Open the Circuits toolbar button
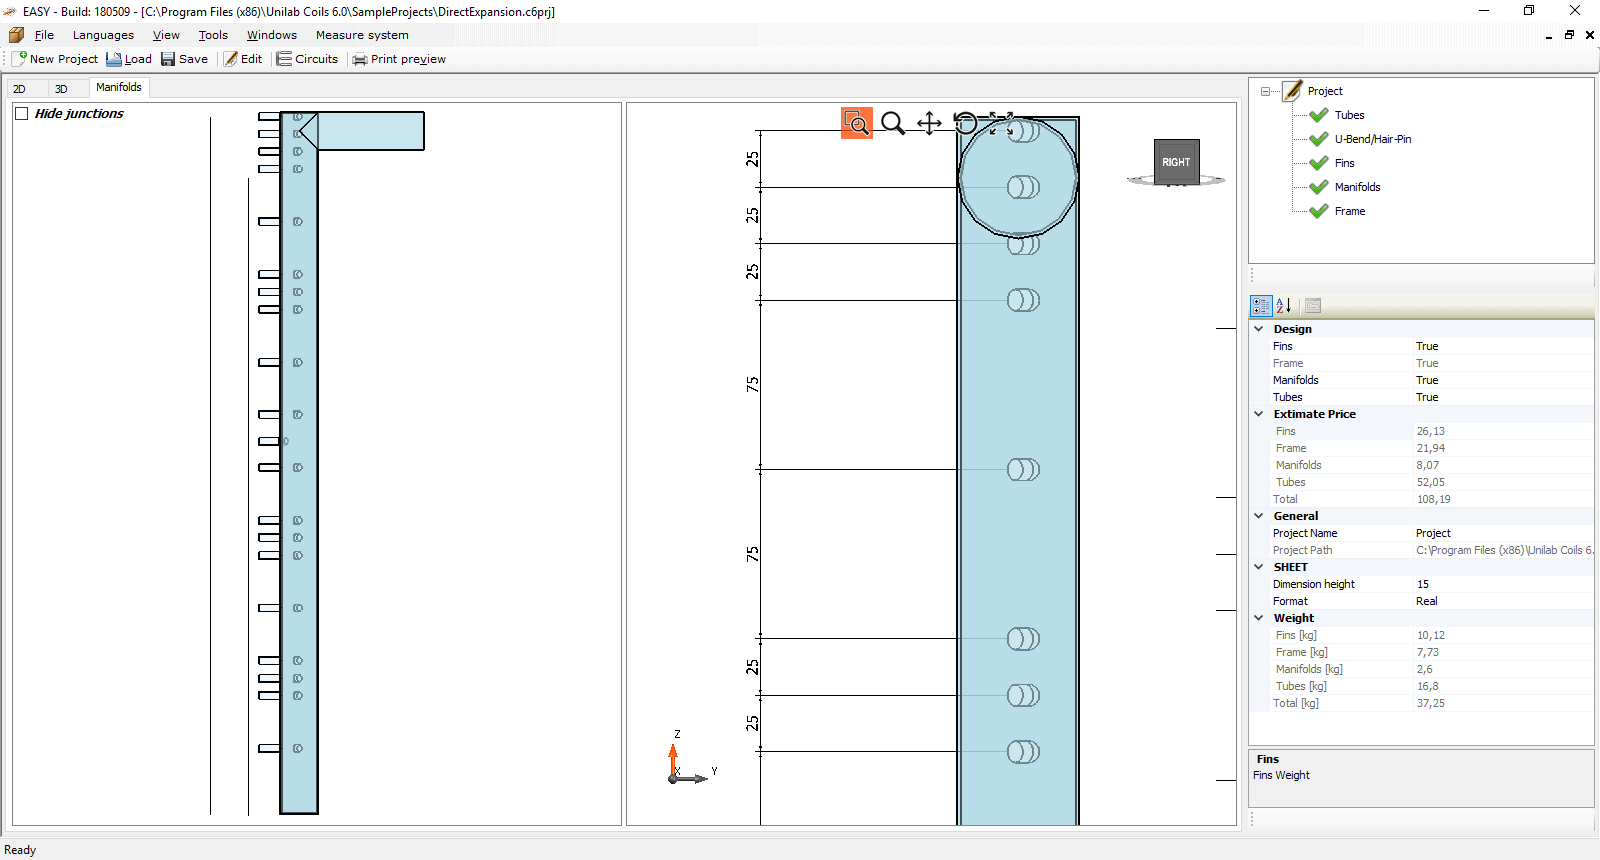This screenshot has width=1600, height=860. 308,59
